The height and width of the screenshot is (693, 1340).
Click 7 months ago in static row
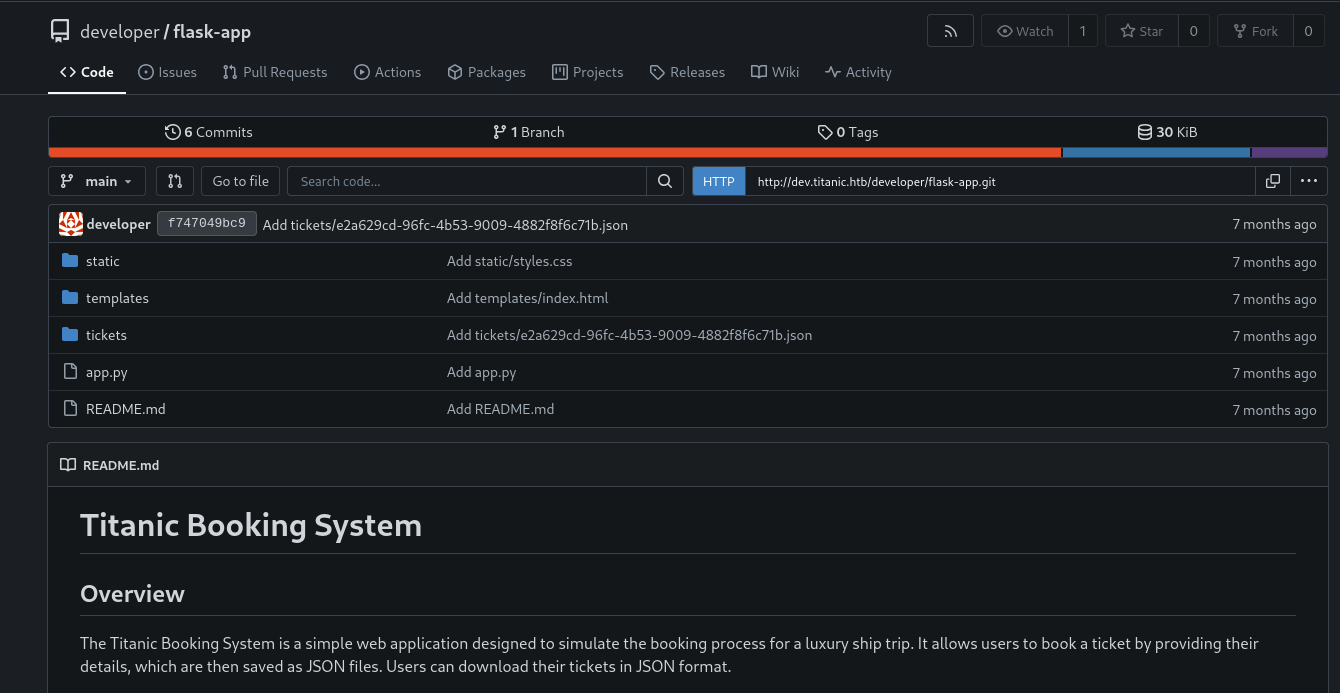point(1274,262)
